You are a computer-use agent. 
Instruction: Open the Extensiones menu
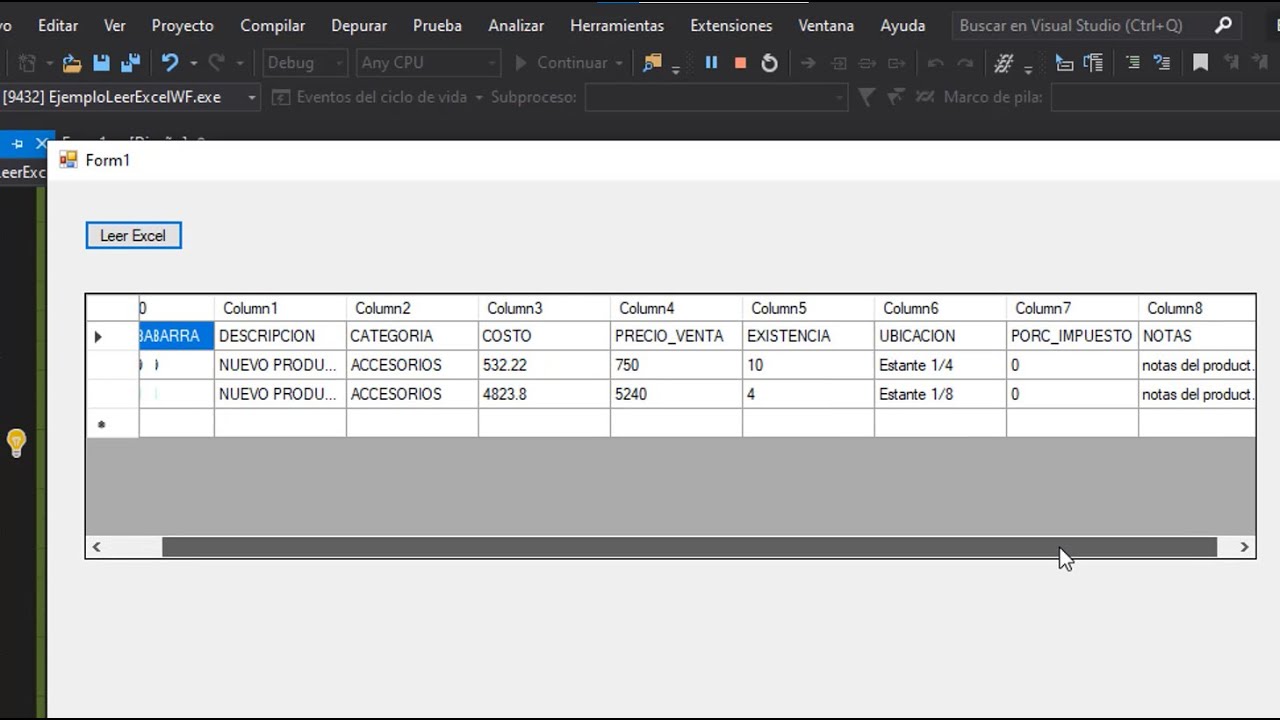[x=731, y=25]
